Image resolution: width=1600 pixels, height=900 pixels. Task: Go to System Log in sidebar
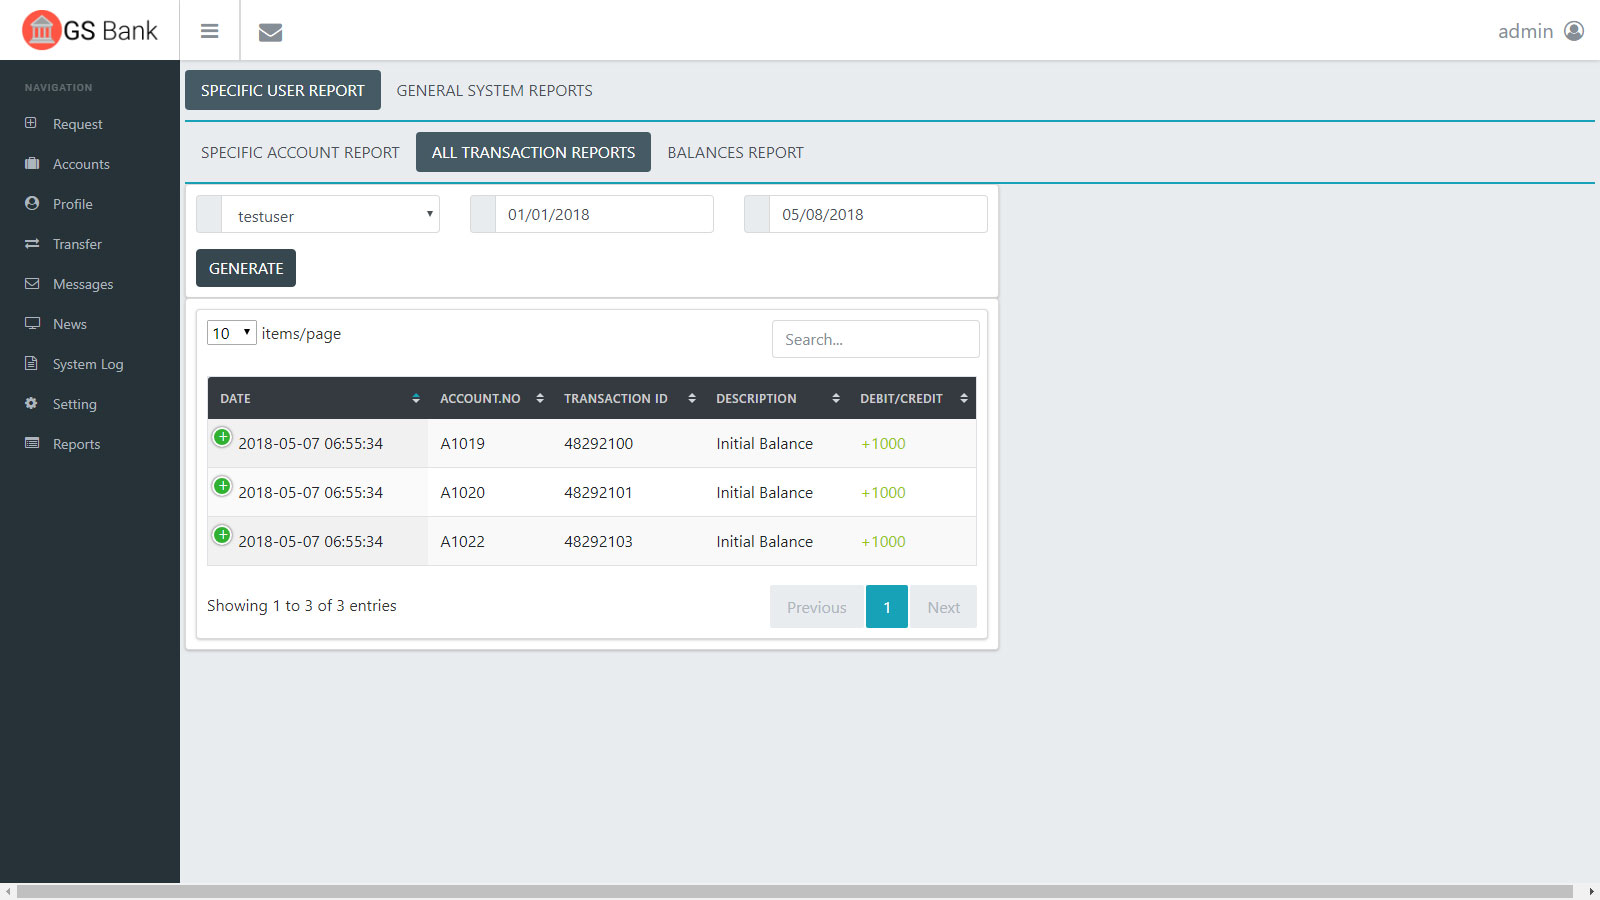click(x=87, y=364)
